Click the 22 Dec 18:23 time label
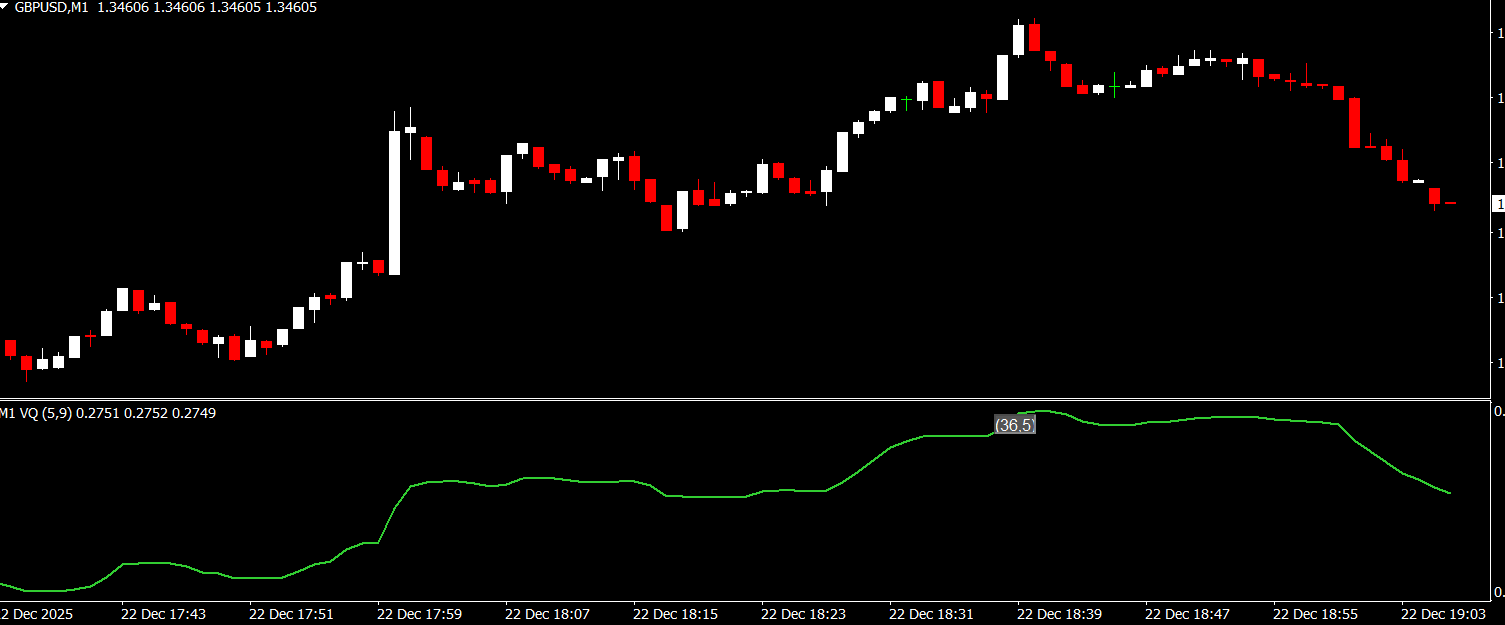 point(803,613)
